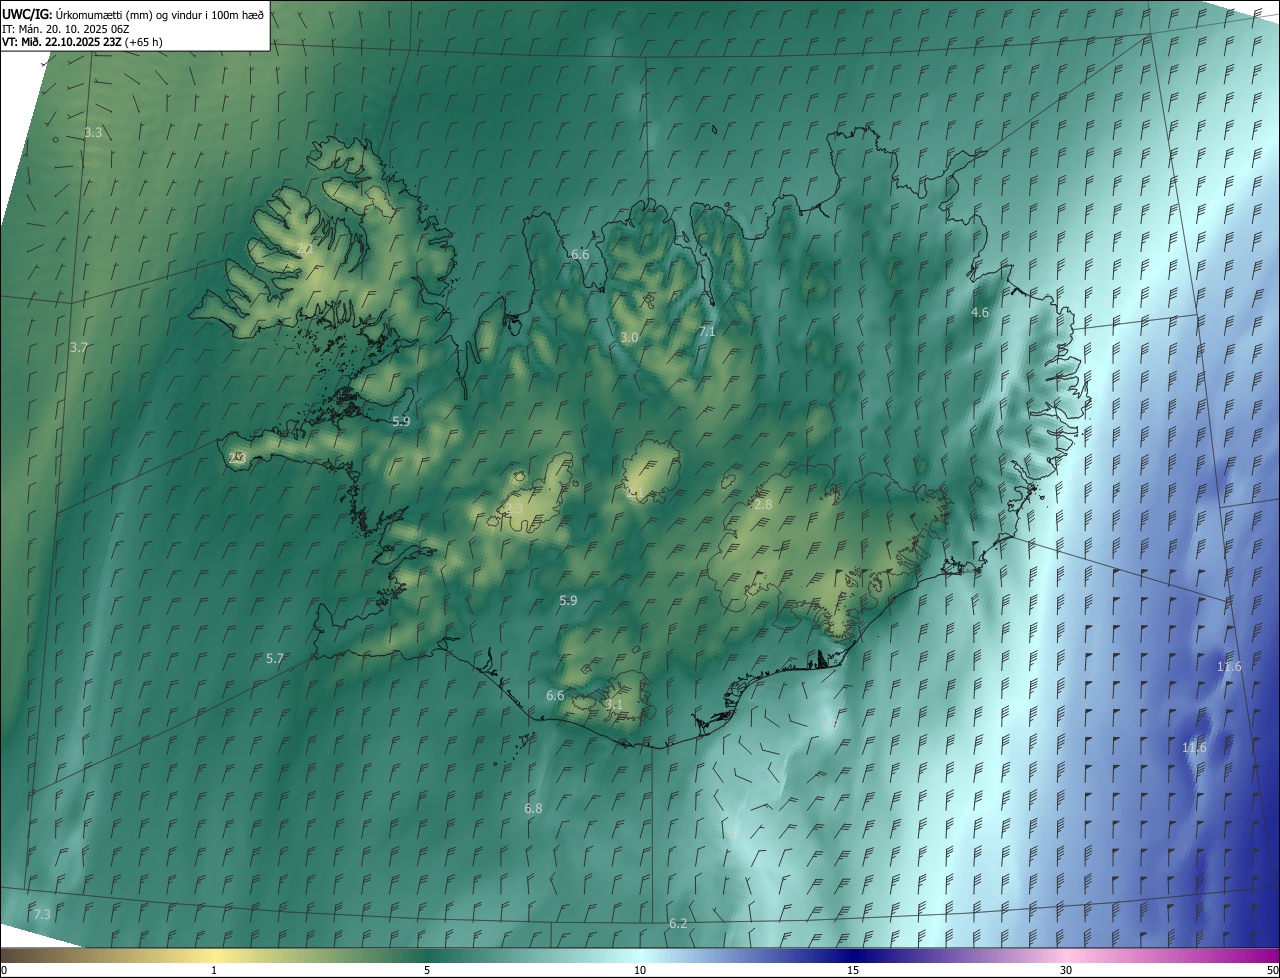Click the "5" tick on the color scale
Image resolution: width=1280 pixels, height=978 pixels.
pyautogui.click(x=427, y=971)
